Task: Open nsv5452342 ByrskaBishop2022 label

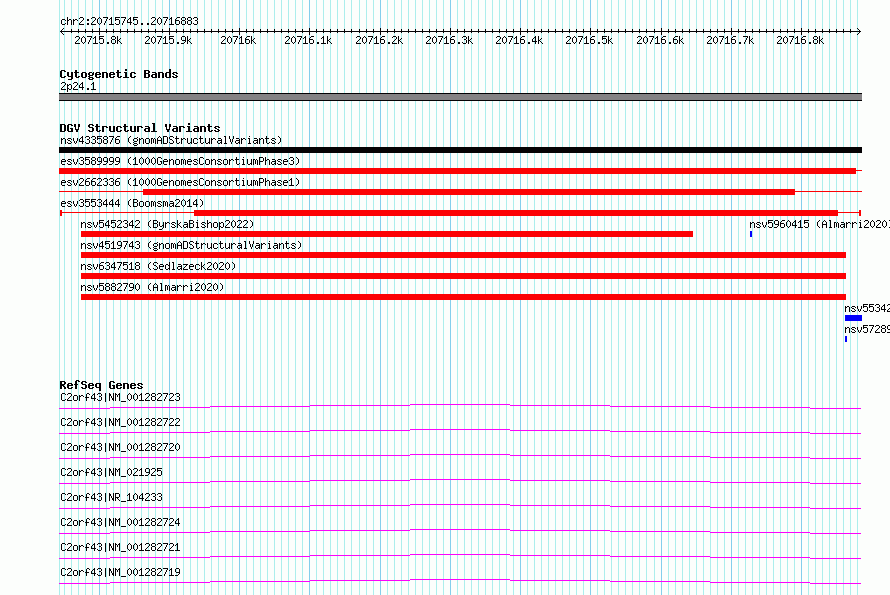Action: (x=167, y=224)
